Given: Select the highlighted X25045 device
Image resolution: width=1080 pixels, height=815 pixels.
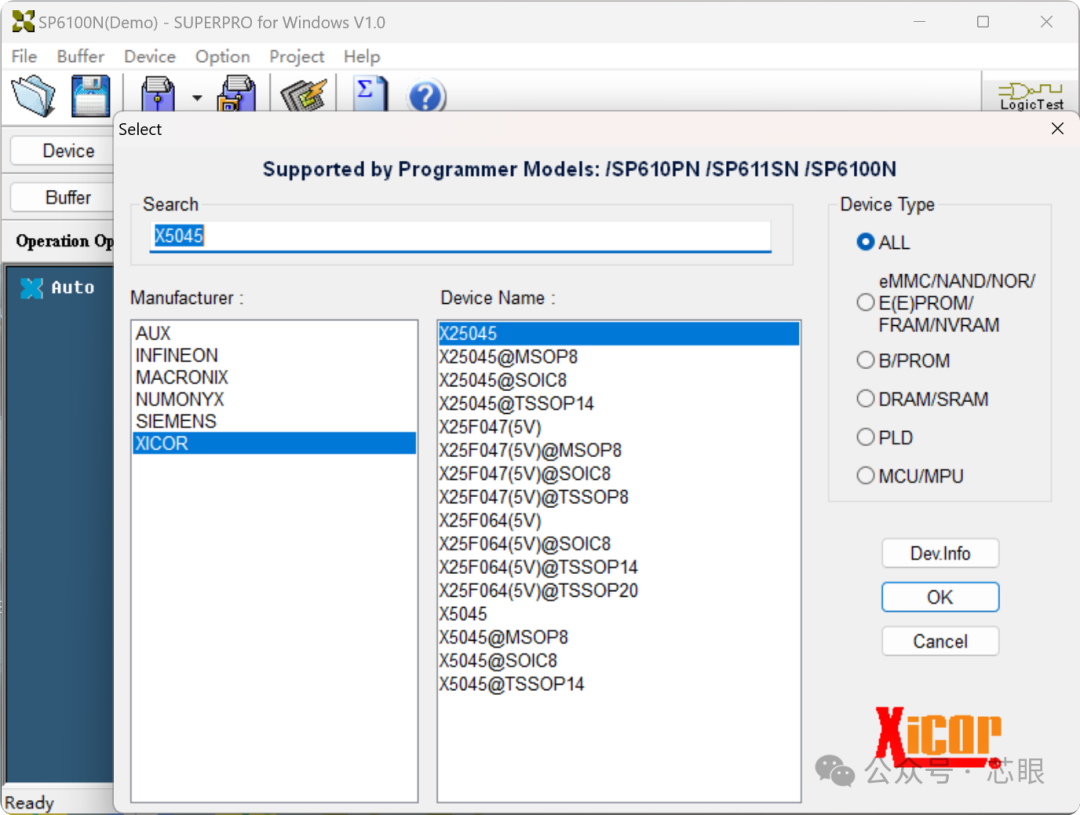Looking at the screenshot, I should [x=619, y=333].
